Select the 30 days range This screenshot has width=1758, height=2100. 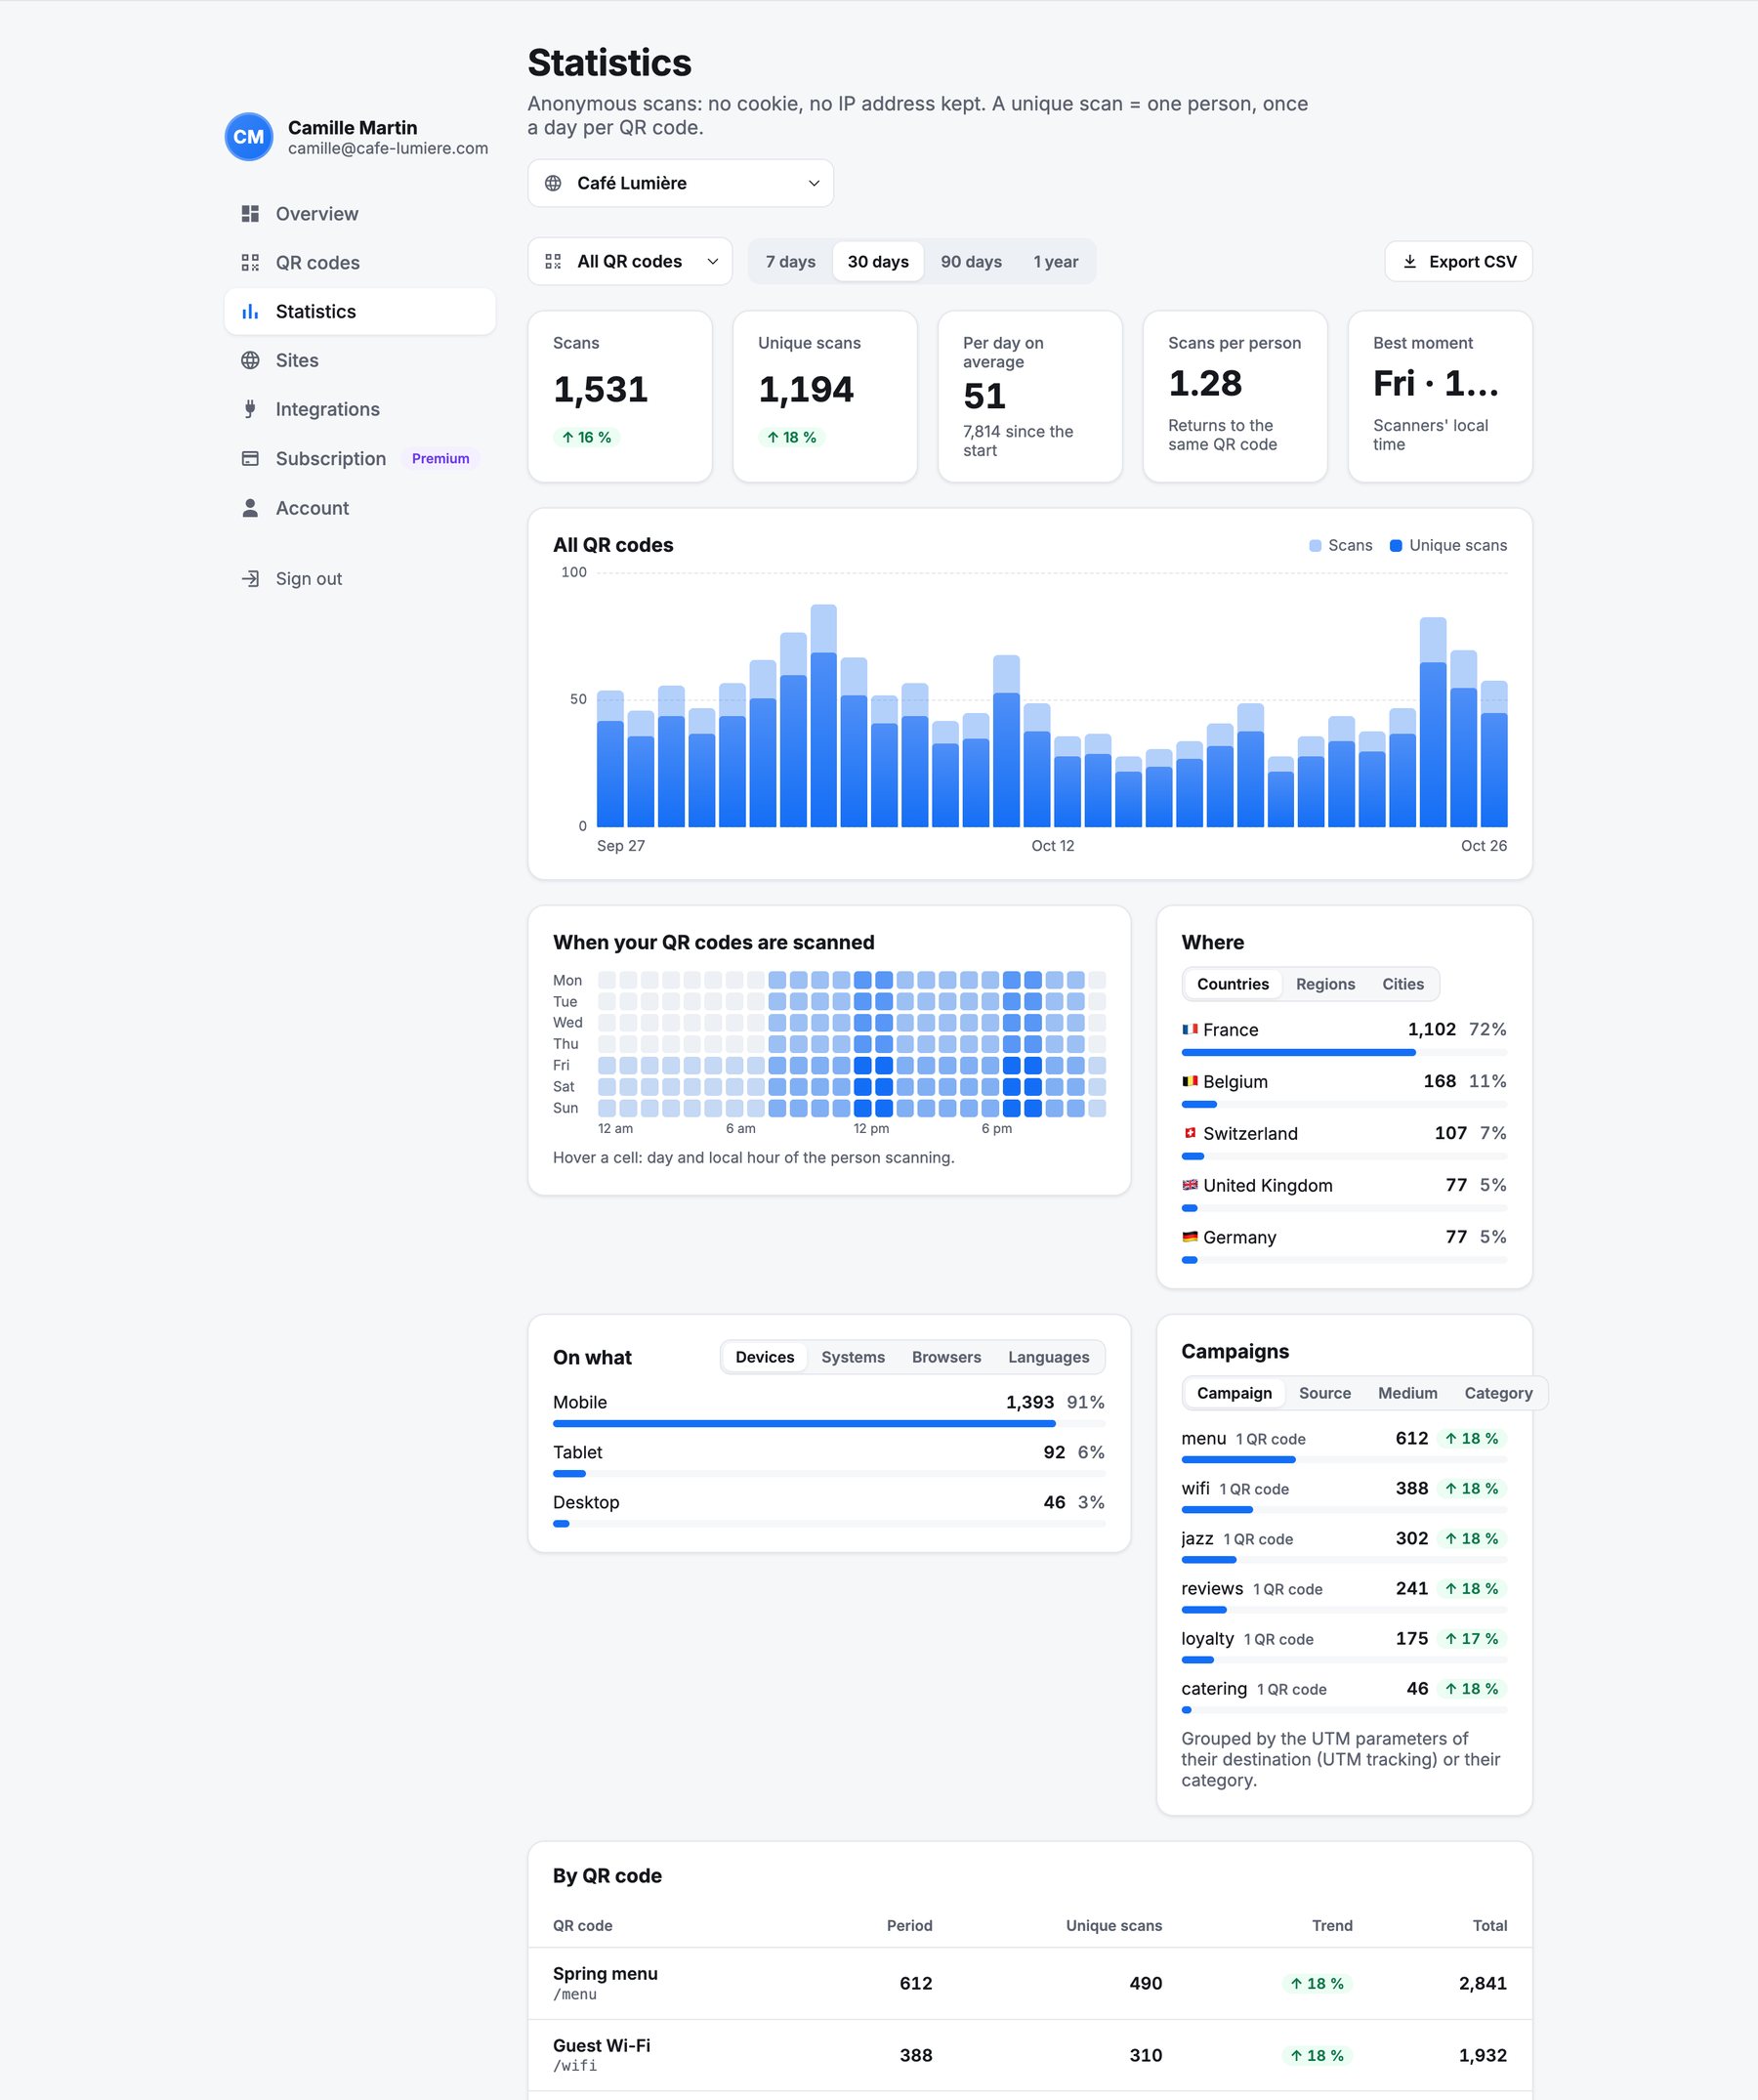(878, 262)
